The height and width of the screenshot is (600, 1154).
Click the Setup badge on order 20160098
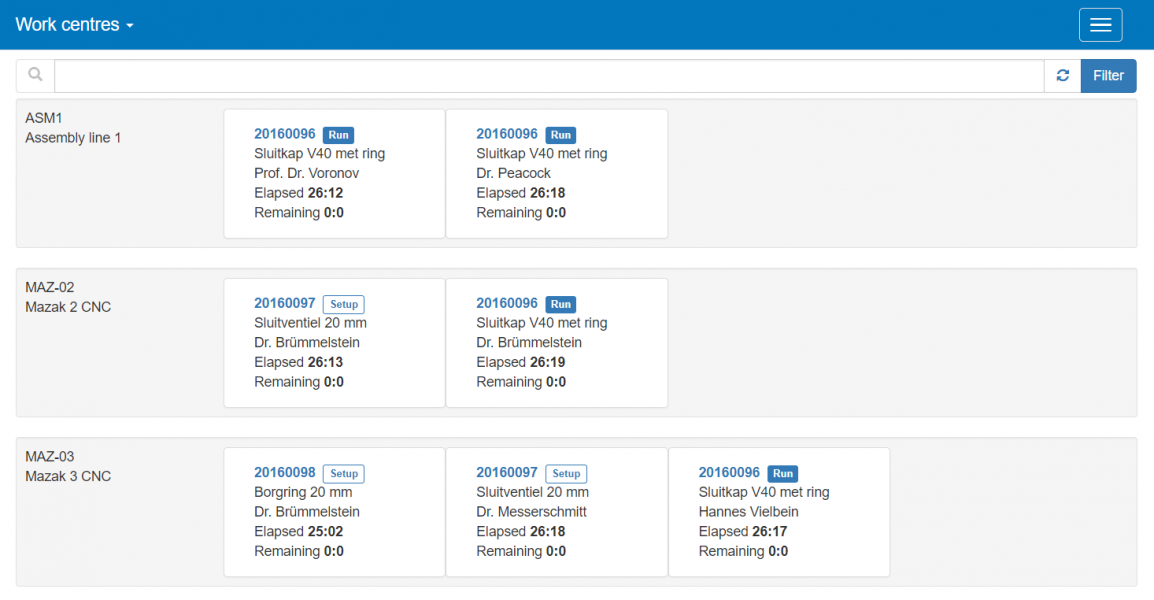tap(344, 474)
